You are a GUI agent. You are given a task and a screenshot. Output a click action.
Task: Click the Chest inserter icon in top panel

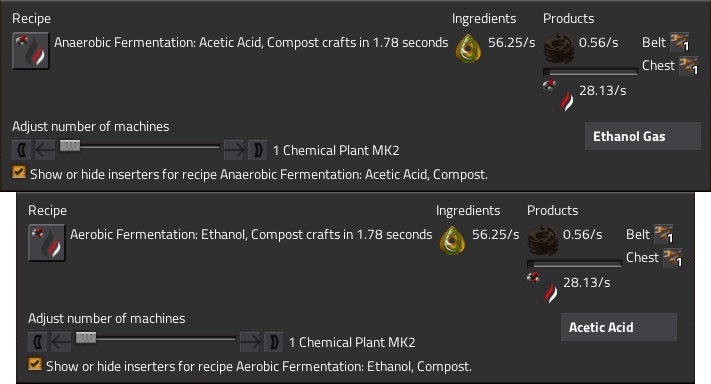(689, 66)
